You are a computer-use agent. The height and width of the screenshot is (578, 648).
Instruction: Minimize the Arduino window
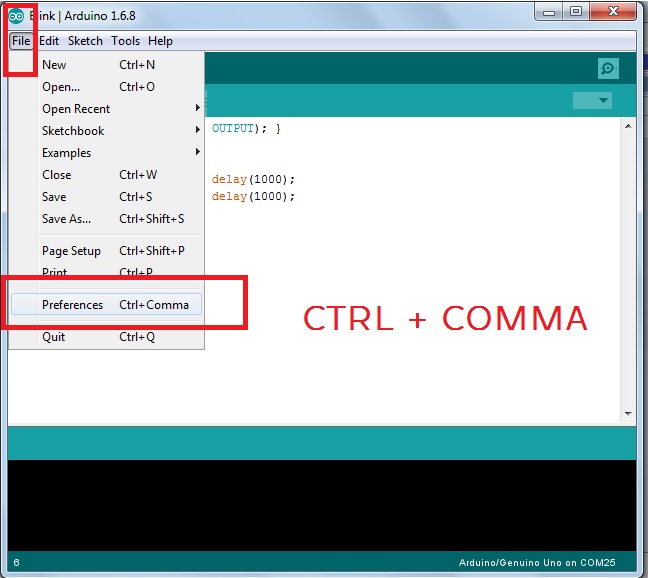[x=549, y=12]
